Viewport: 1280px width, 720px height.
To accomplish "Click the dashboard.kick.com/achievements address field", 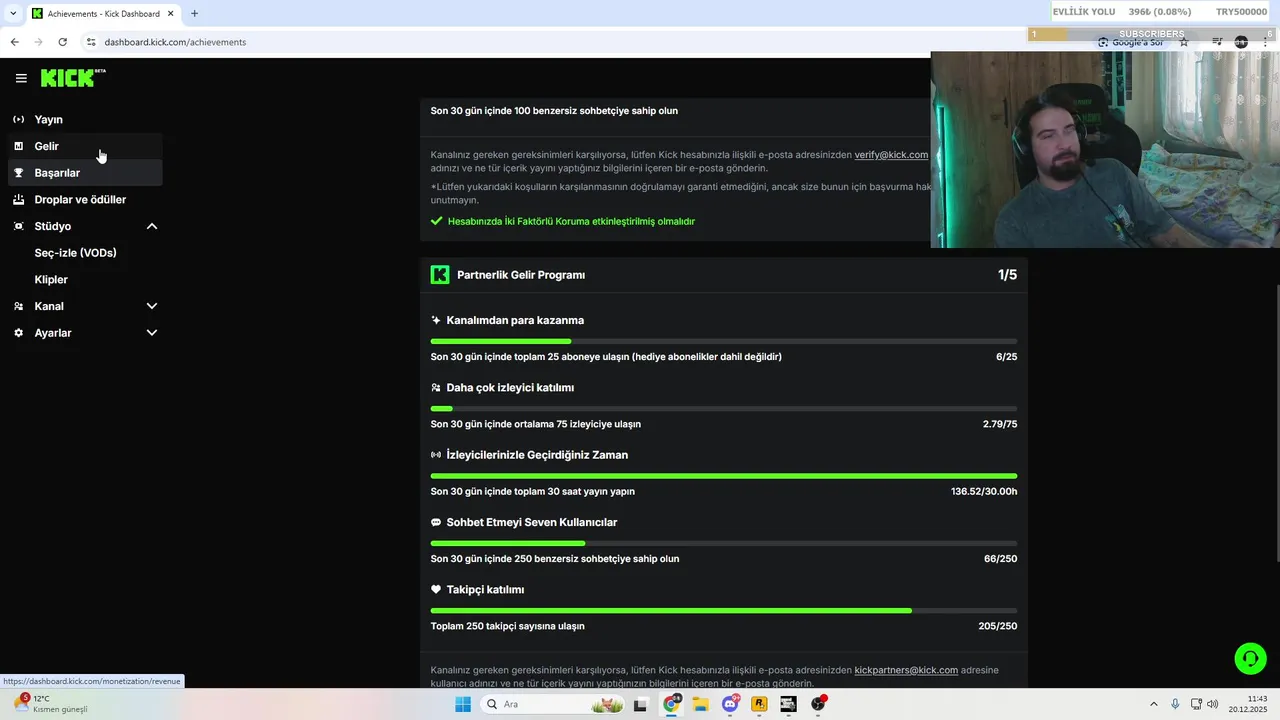I will (x=175, y=42).
